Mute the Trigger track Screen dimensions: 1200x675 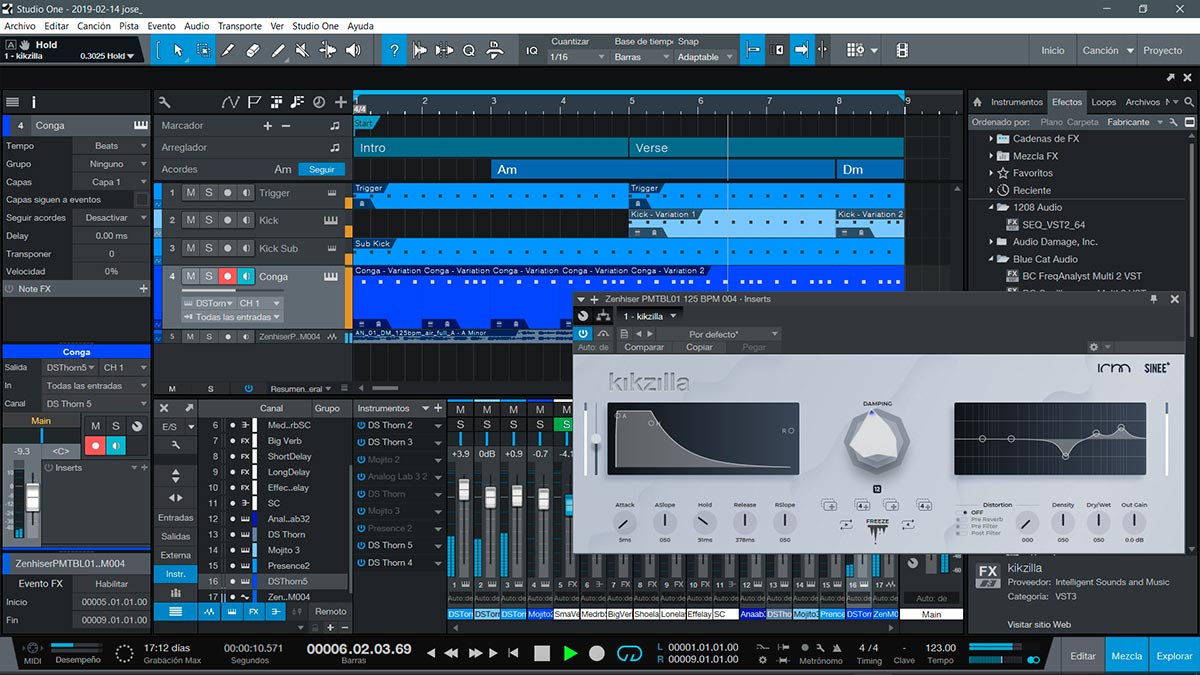(x=189, y=193)
